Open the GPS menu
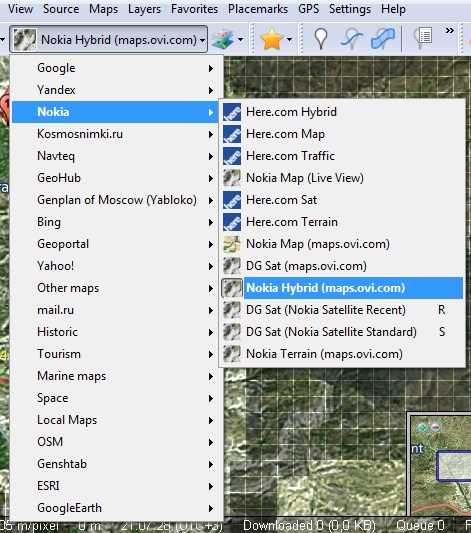Screen dimensions: 471x533 (x=308, y=9)
